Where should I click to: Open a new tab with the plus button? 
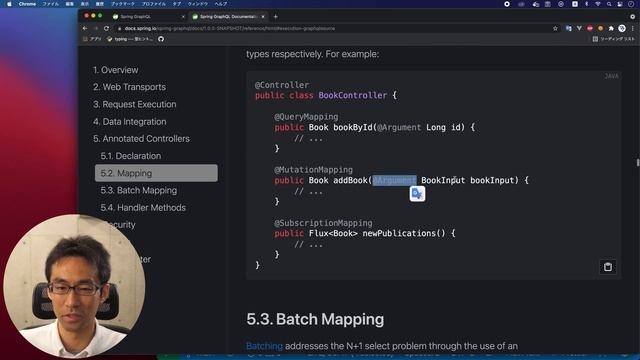276,16
